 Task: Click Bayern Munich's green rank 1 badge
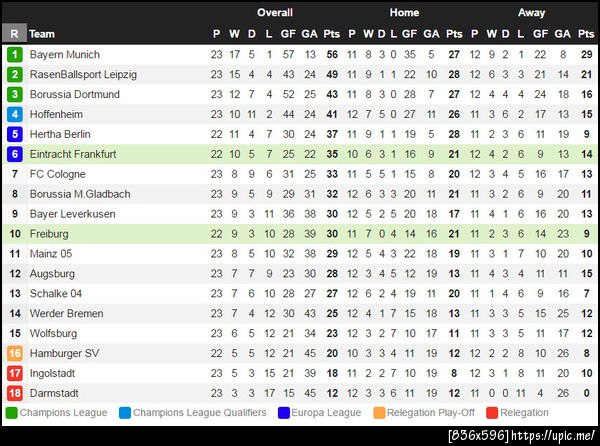(14, 54)
